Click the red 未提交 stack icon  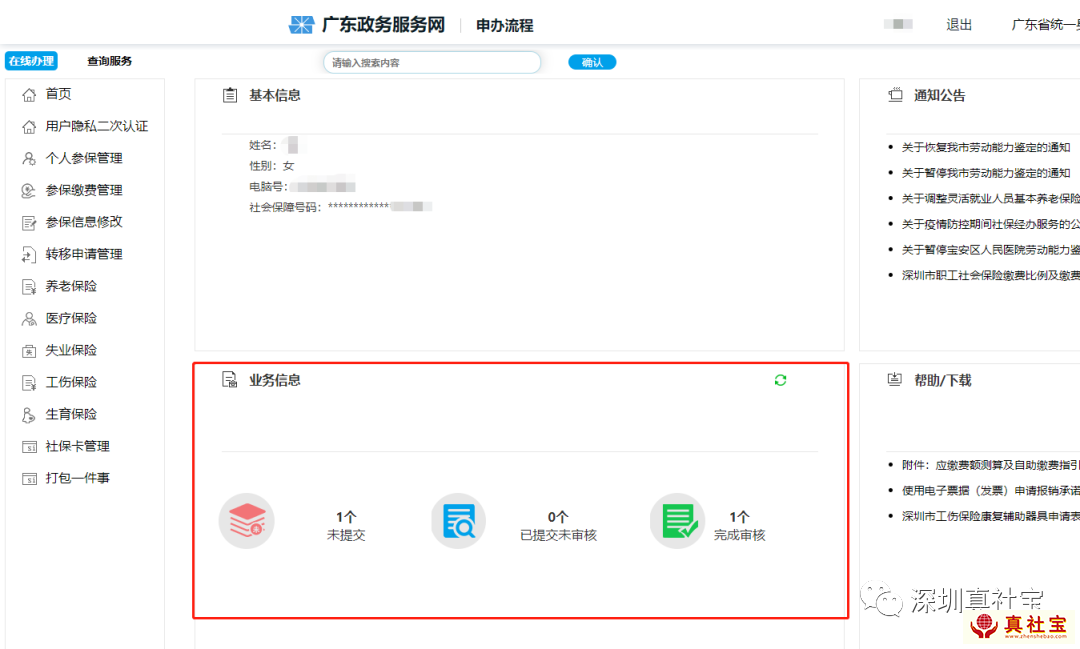[246, 521]
